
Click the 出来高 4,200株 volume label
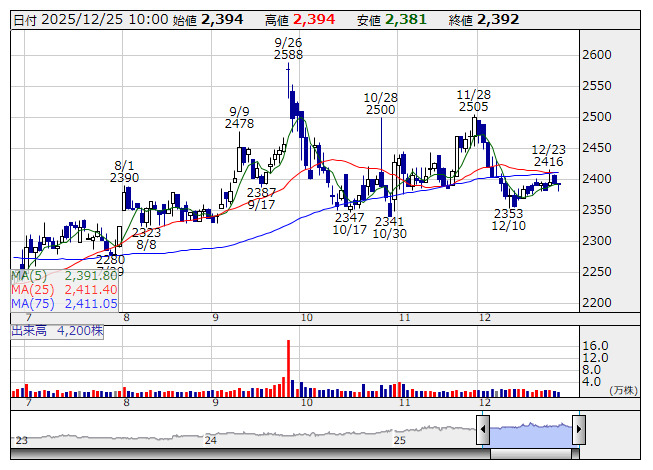pyautogui.click(x=57, y=331)
